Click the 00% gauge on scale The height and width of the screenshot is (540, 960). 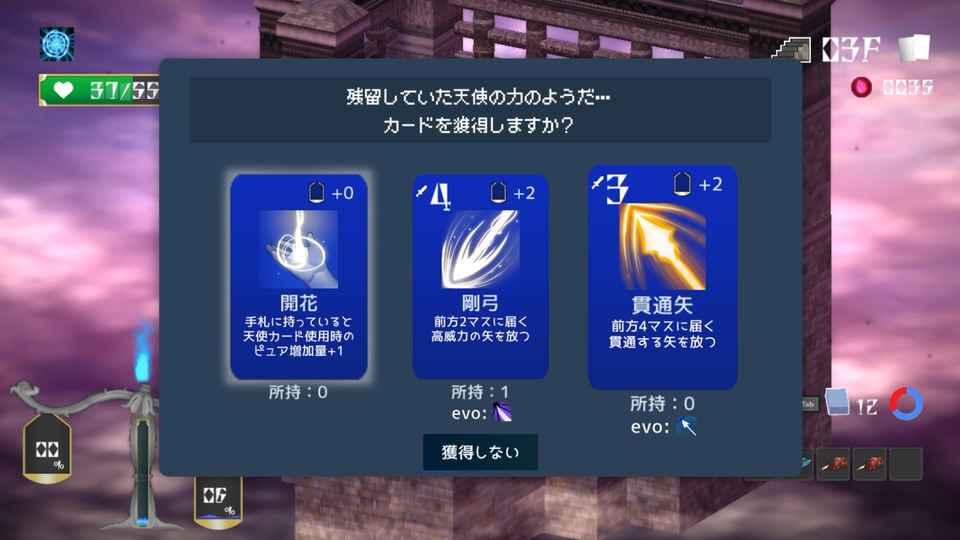[47, 448]
